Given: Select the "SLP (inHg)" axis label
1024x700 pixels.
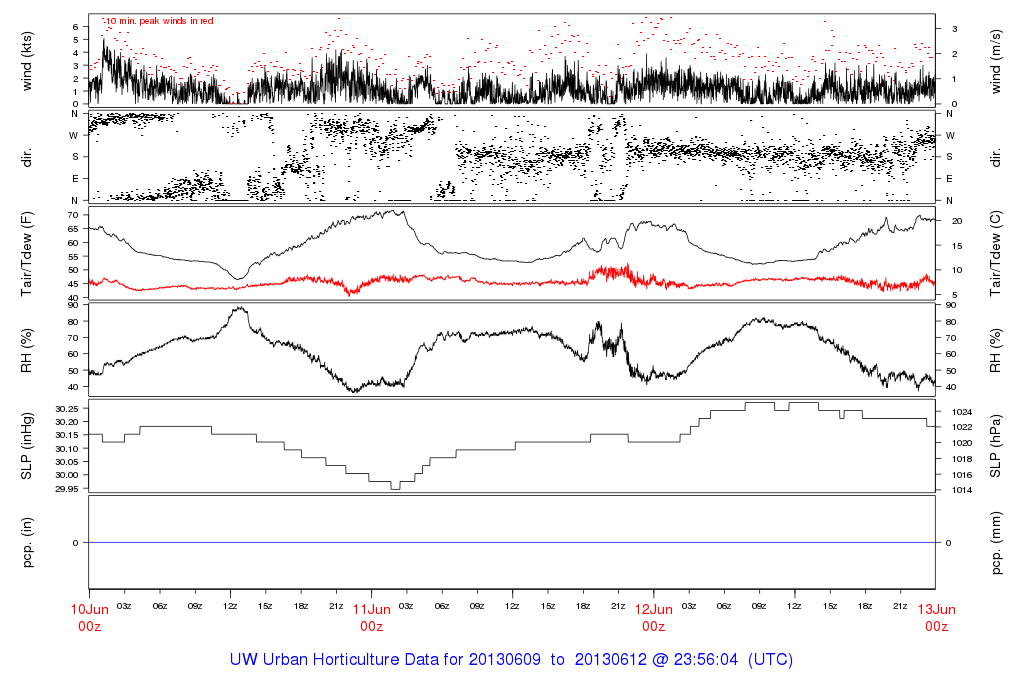Looking at the screenshot, I should point(27,446).
